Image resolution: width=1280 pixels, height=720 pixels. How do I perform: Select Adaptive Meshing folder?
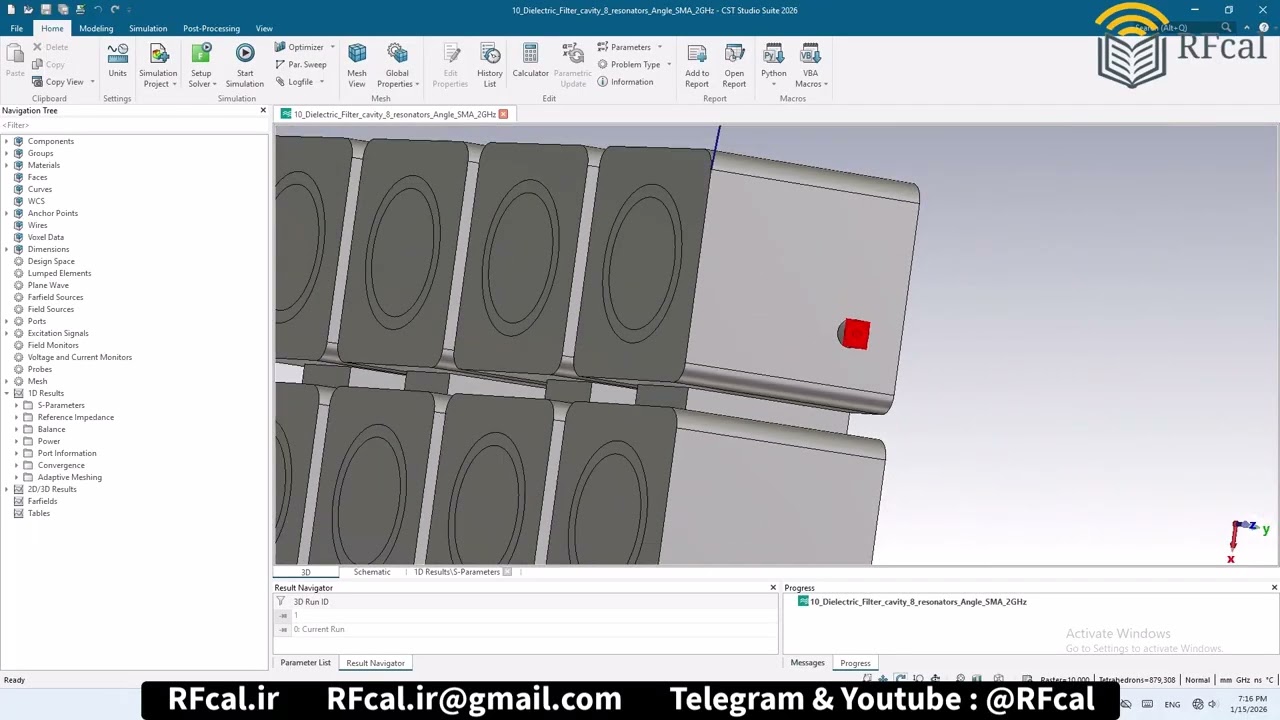(69, 477)
